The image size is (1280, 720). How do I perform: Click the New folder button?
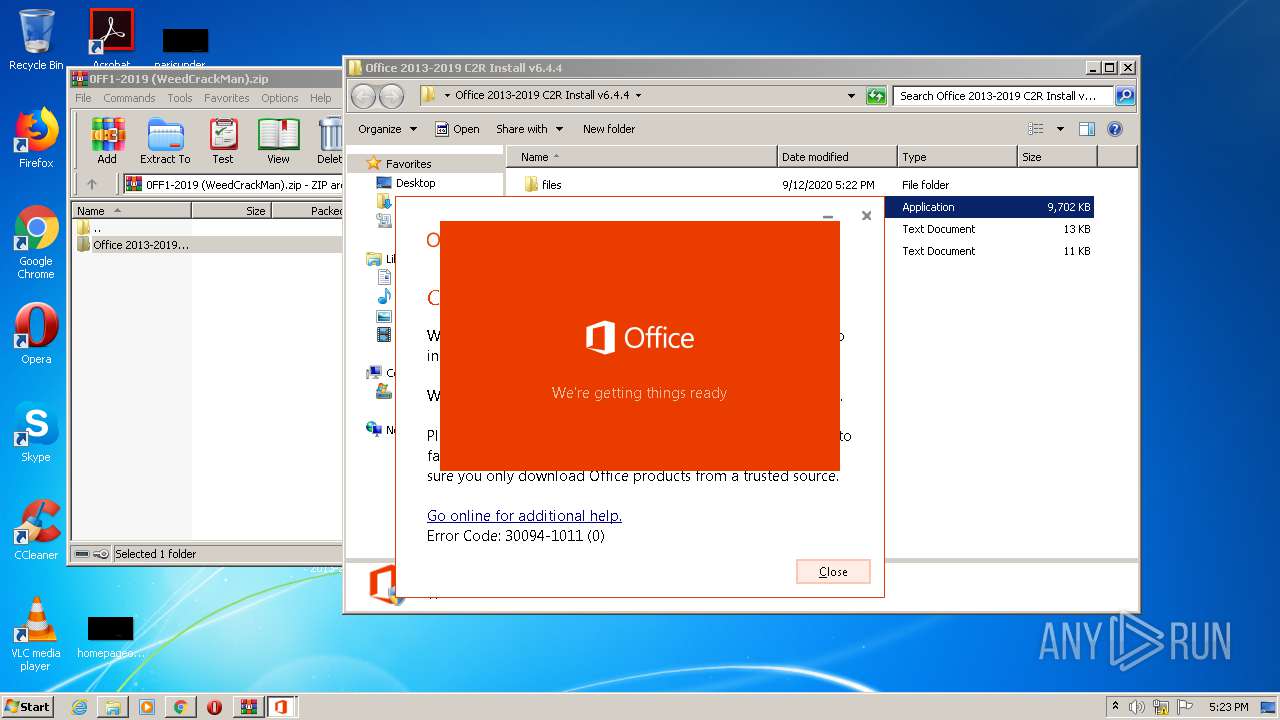609,129
